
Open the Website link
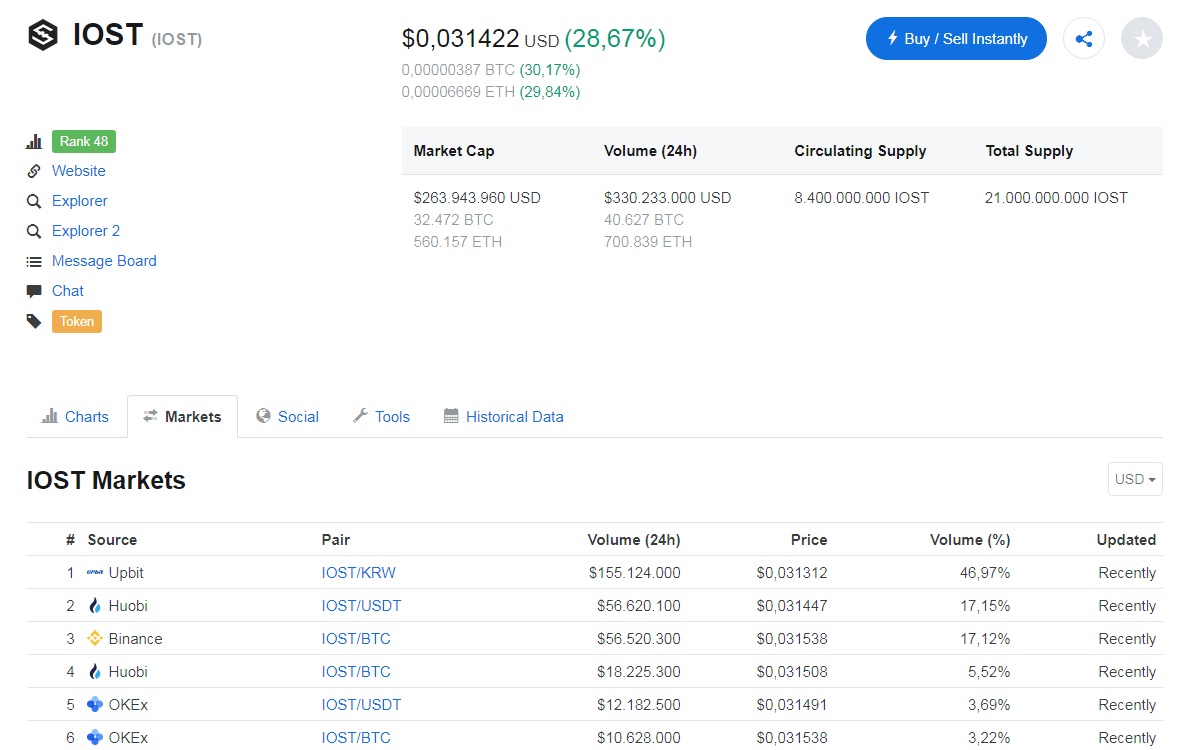(78, 171)
